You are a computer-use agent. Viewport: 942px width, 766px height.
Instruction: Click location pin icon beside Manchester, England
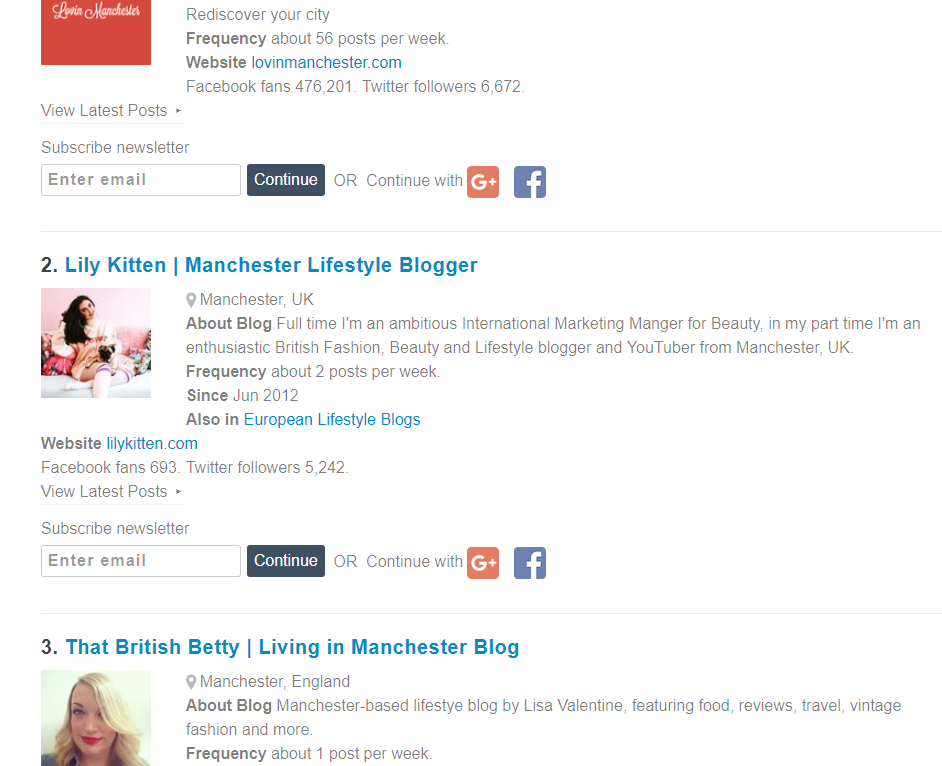(191, 682)
